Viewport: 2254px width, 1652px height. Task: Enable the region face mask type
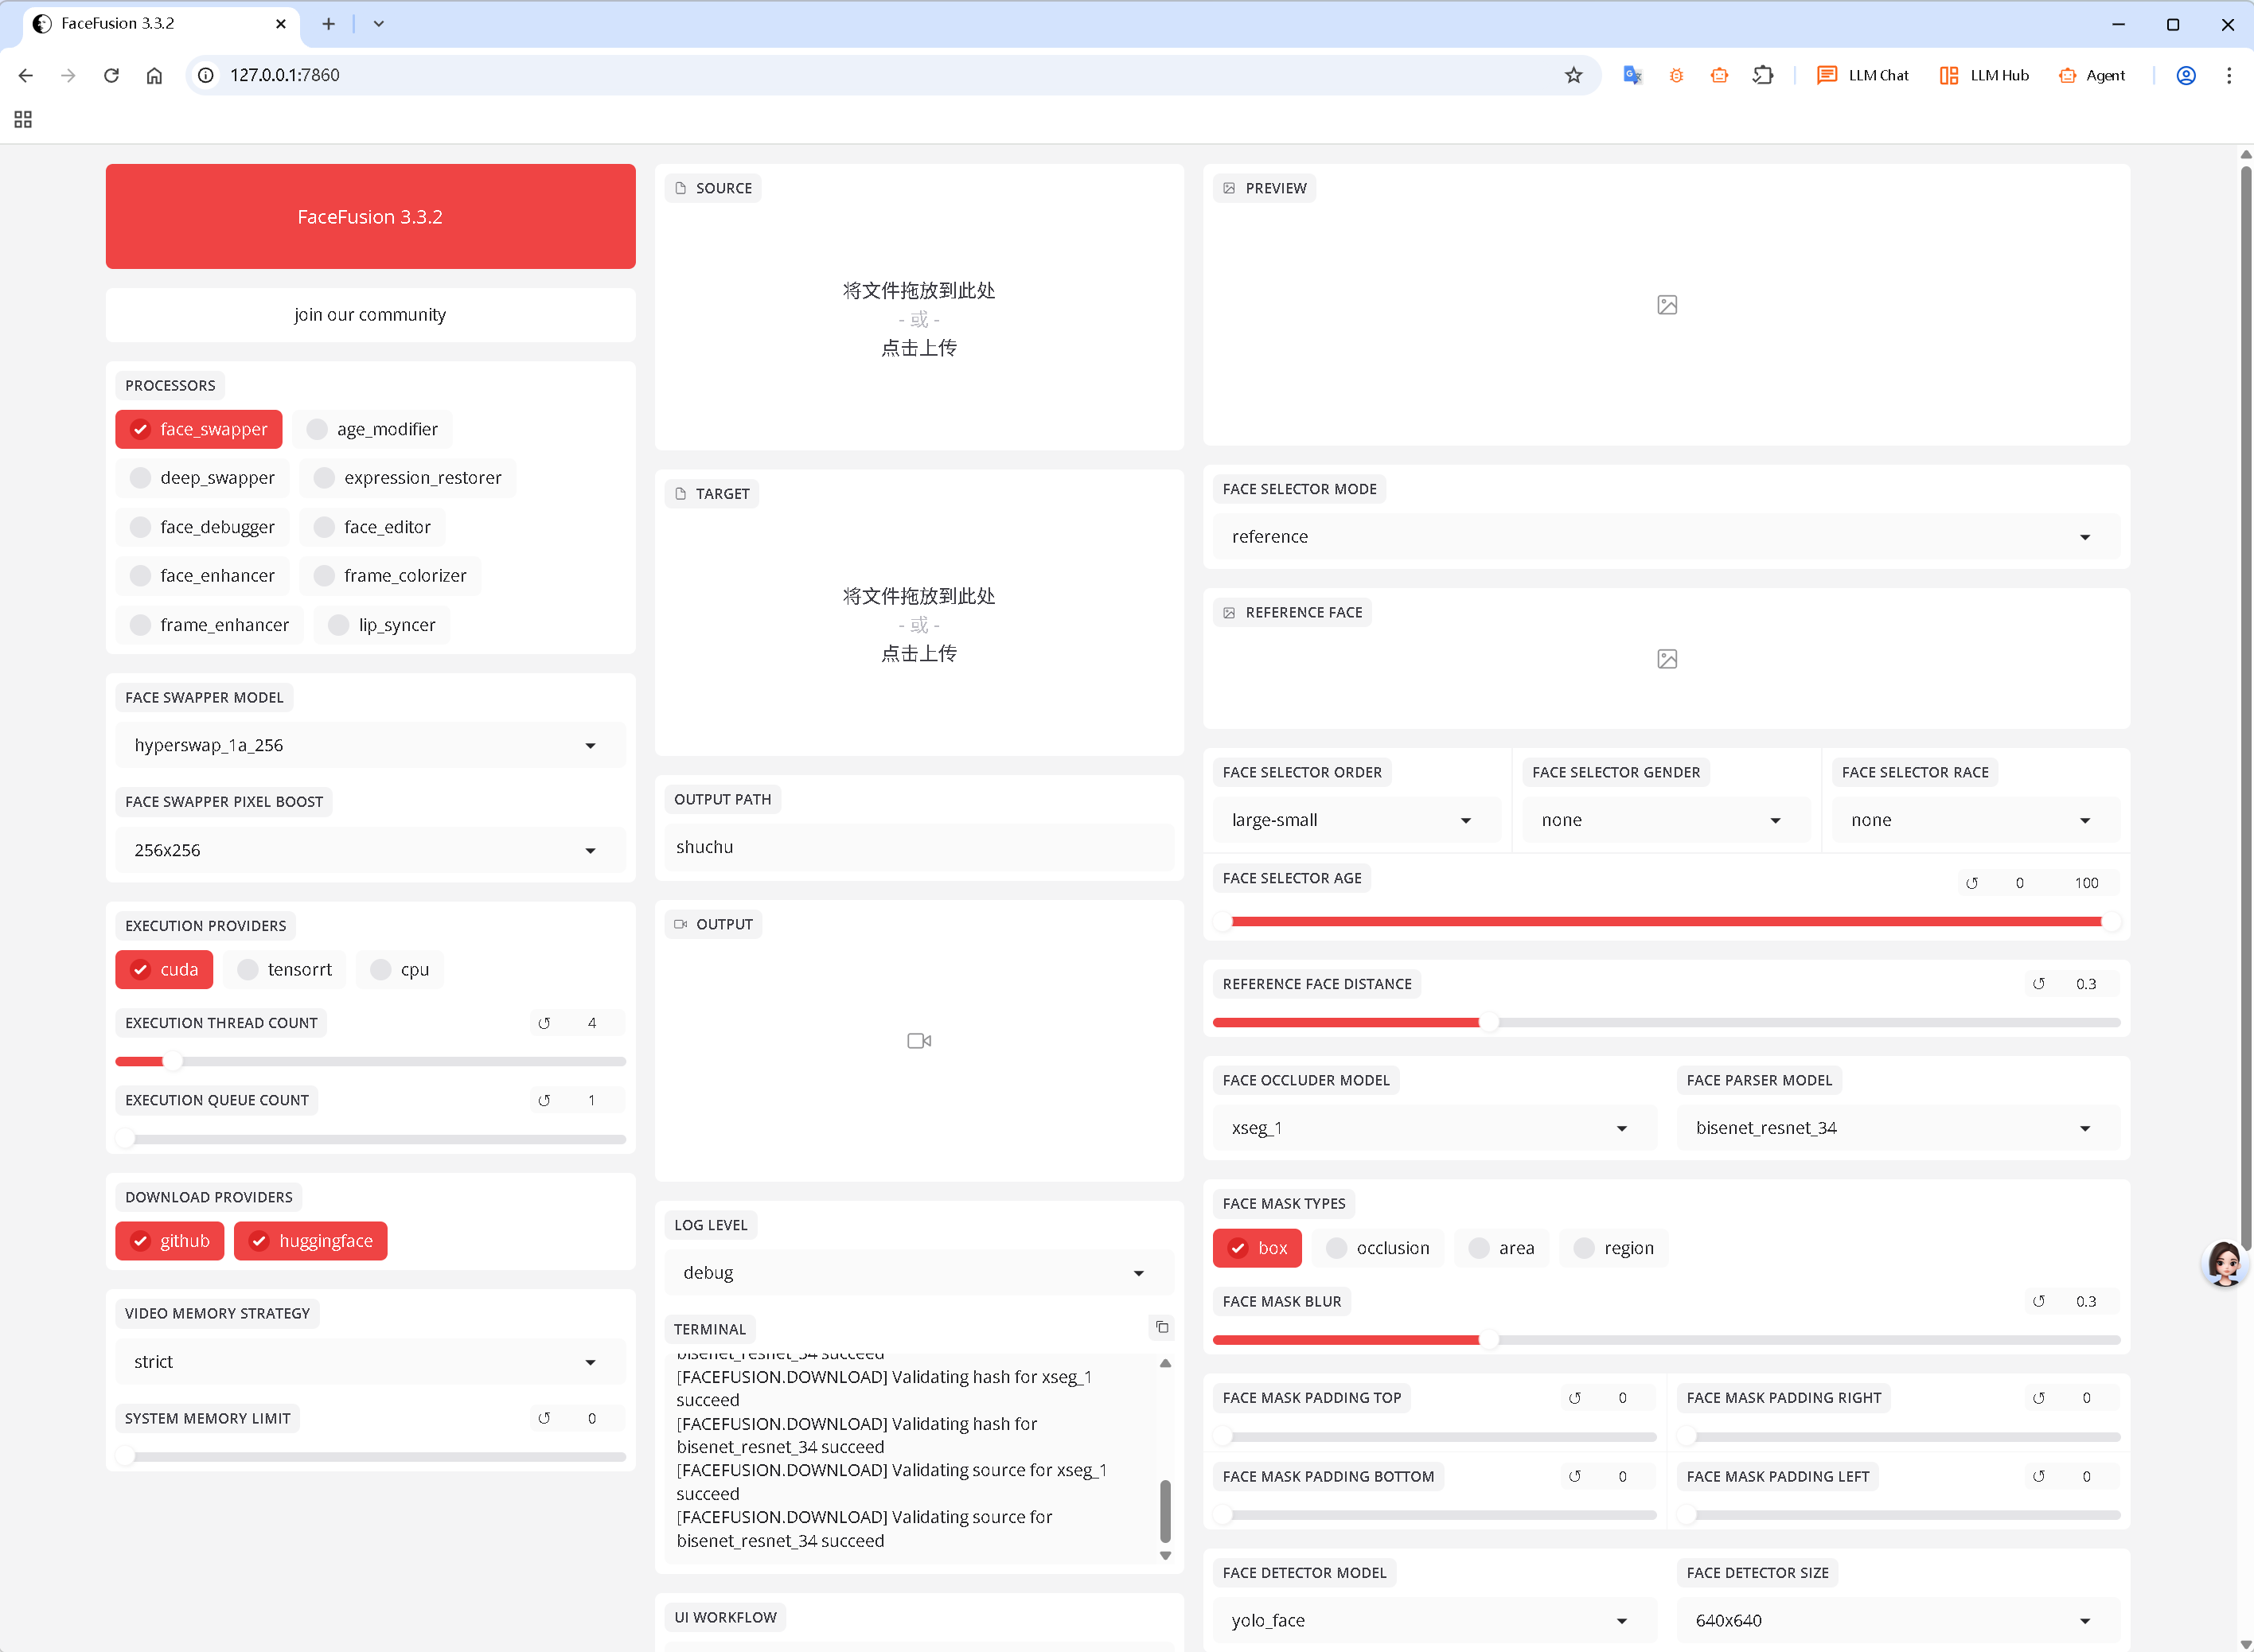coord(1614,1248)
